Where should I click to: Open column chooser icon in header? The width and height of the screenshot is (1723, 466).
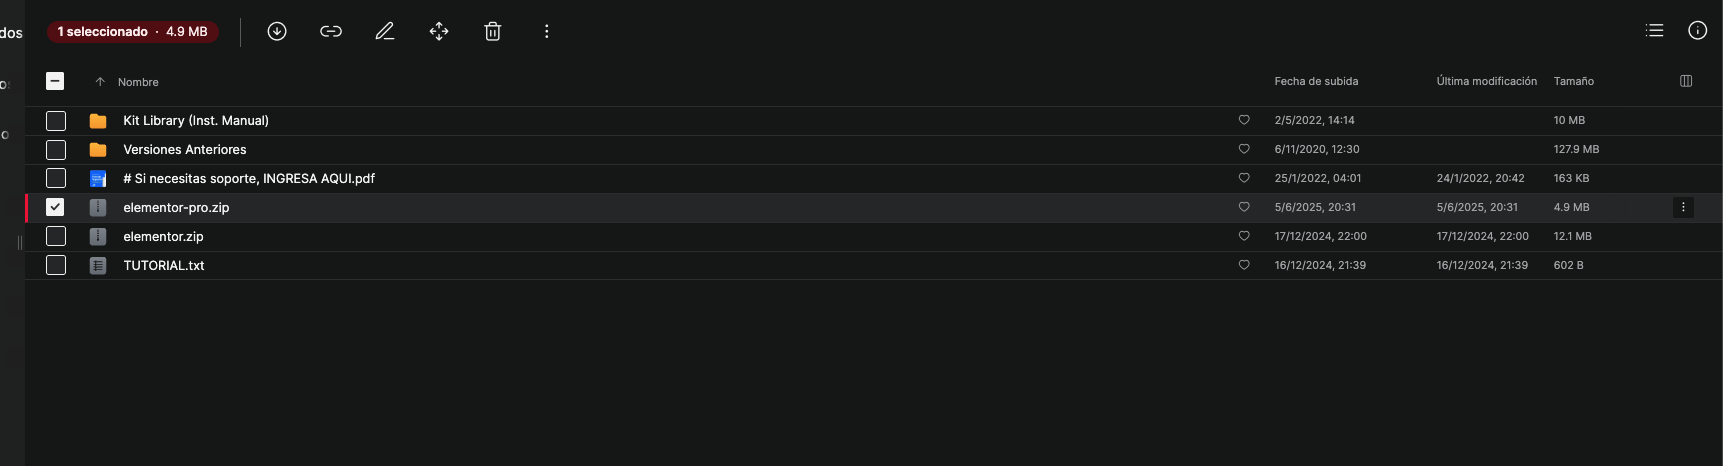1686,81
